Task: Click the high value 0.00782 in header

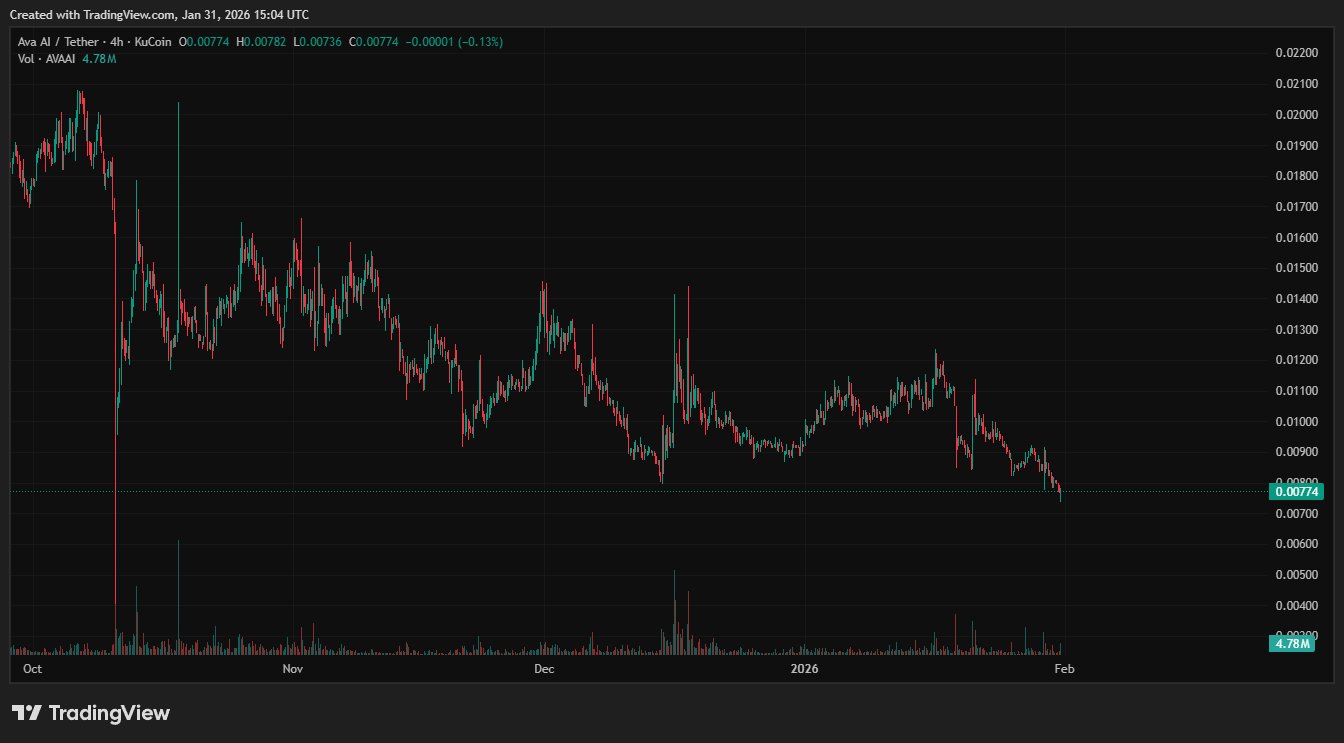Action: (265, 42)
